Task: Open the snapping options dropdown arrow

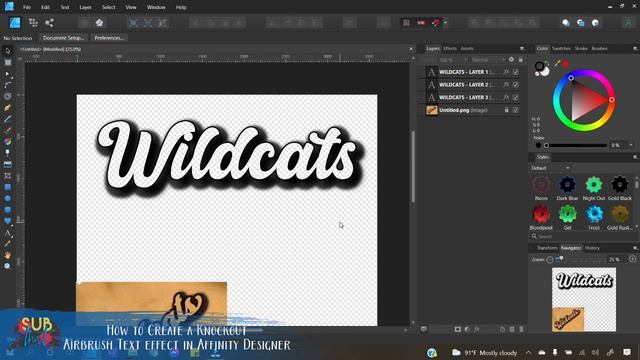Action: (x=445, y=23)
